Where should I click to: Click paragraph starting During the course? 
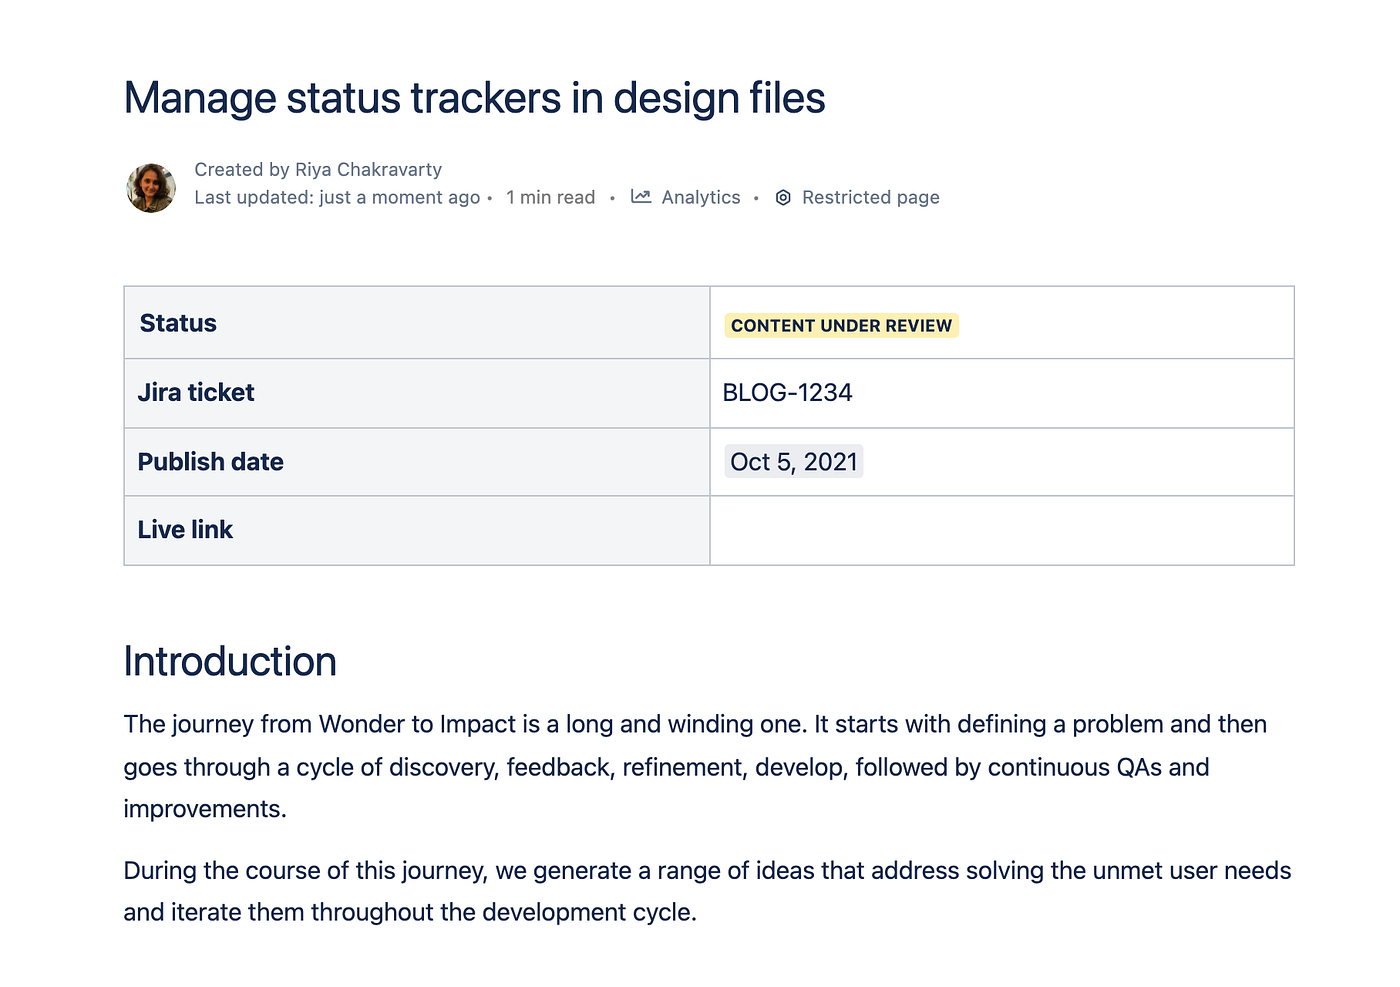click(707, 891)
